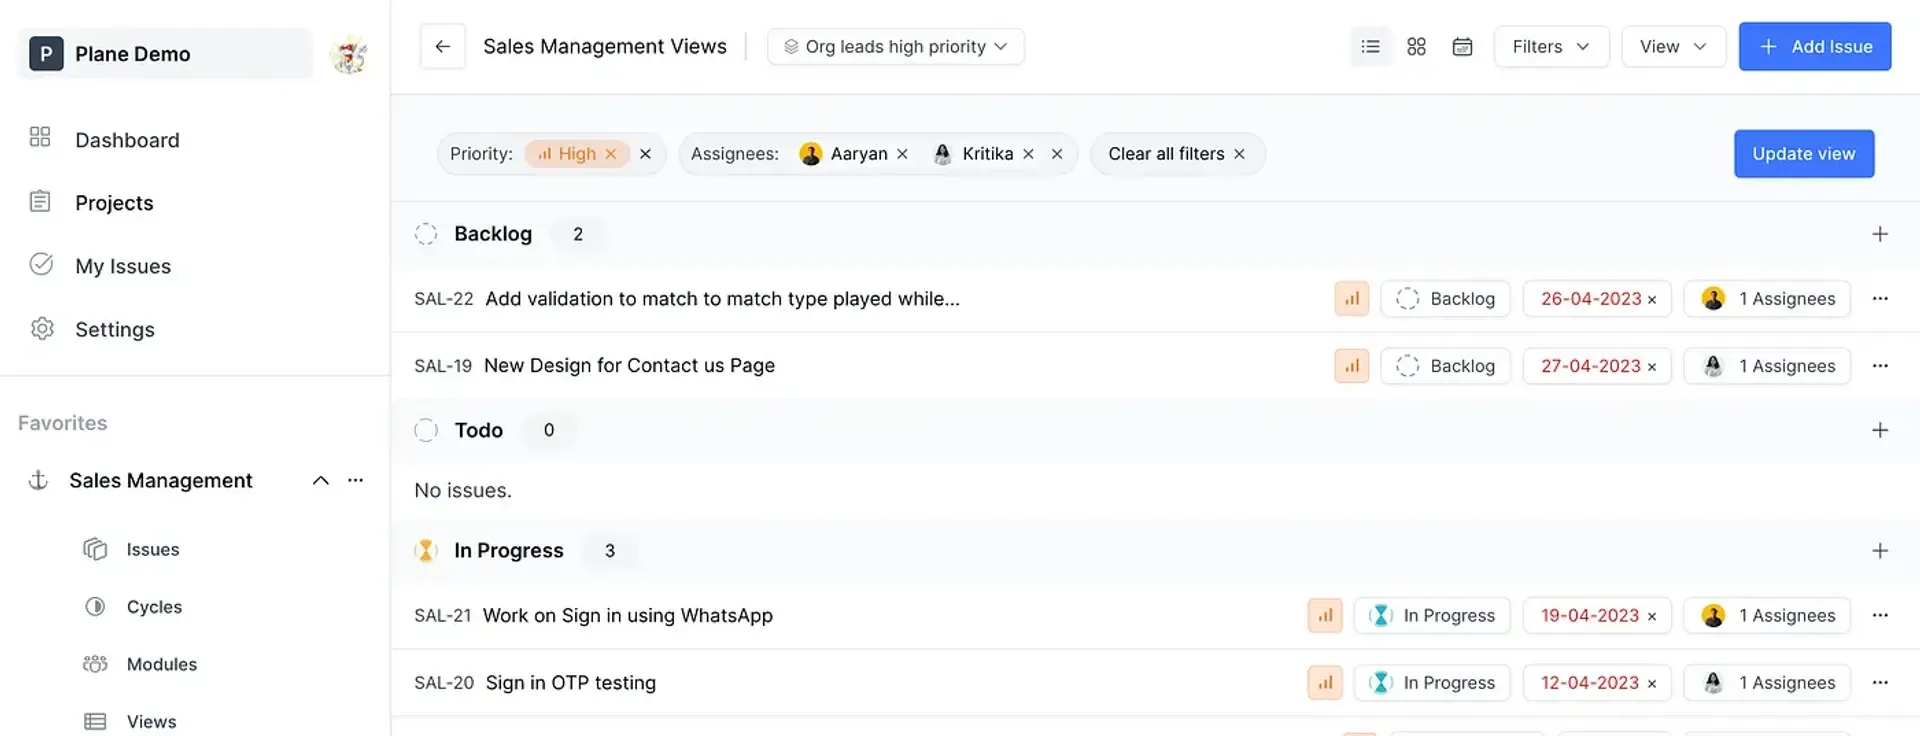The height and width of the screenshot is (736, 1920).
Task: Click the Update view button
Action: [1803, 154]
